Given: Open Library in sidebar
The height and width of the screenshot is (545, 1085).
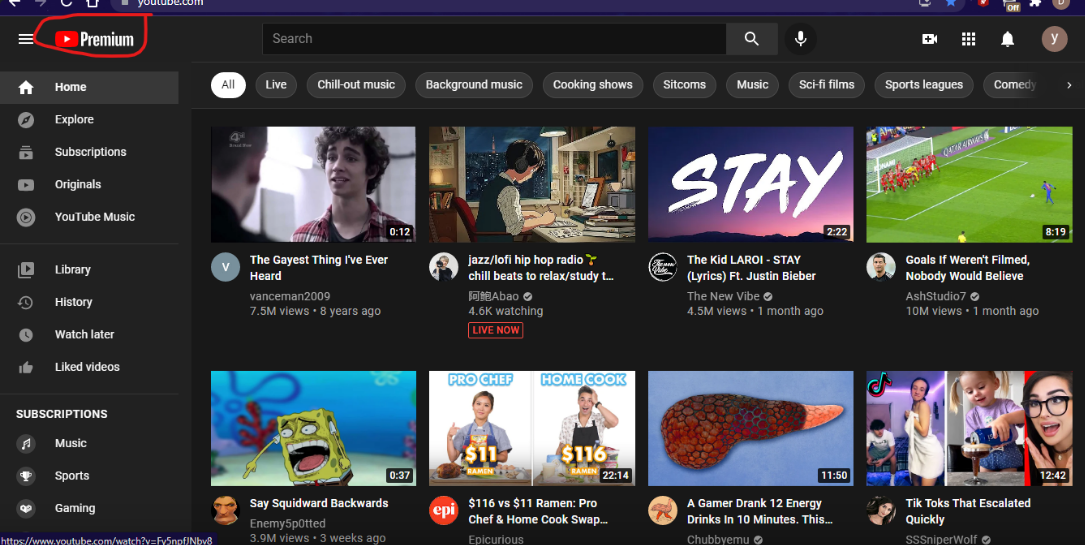Looking at the screenshot, I should point(89,270).
